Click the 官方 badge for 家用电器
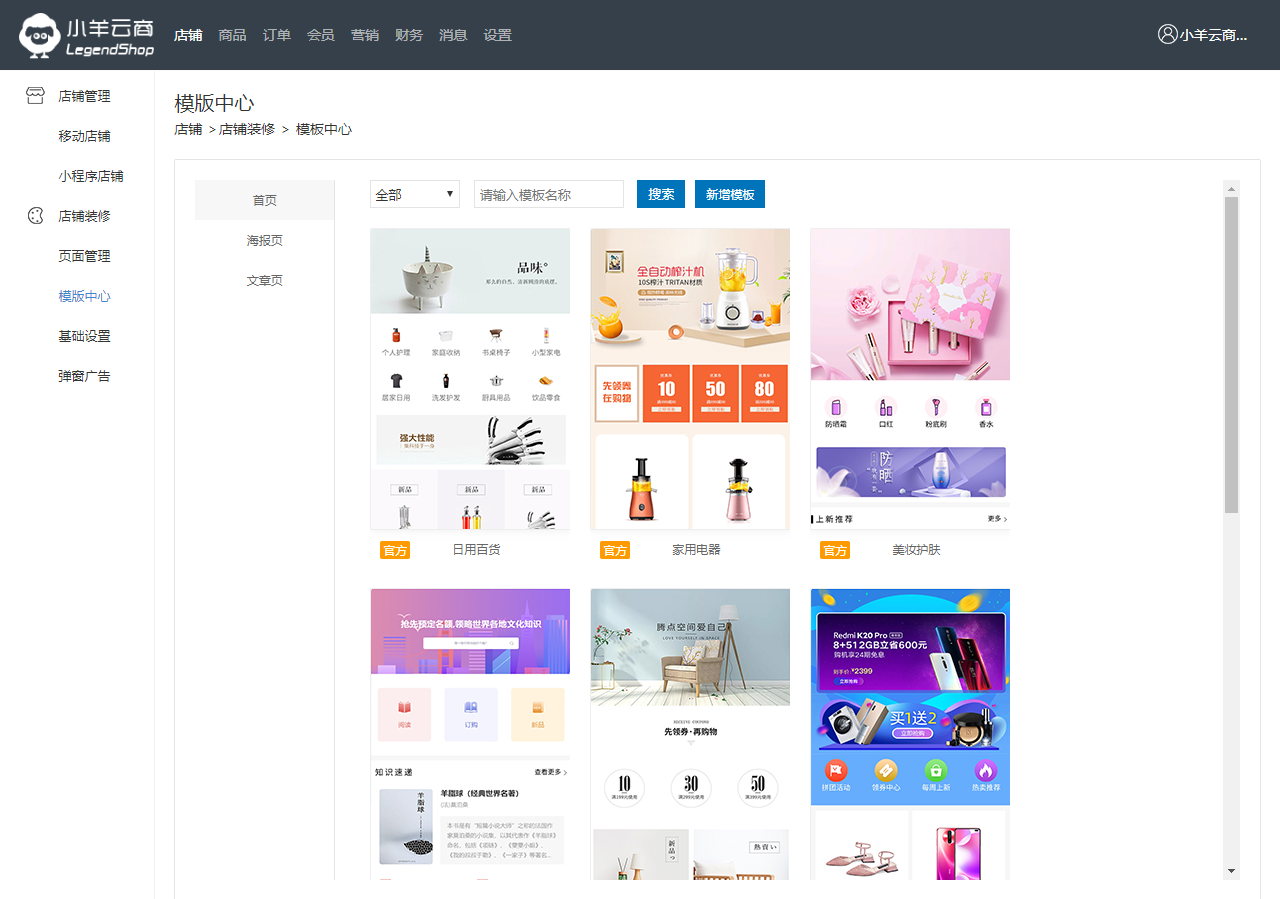Viewport: 1280px width, 899px height. click(615, 550)
